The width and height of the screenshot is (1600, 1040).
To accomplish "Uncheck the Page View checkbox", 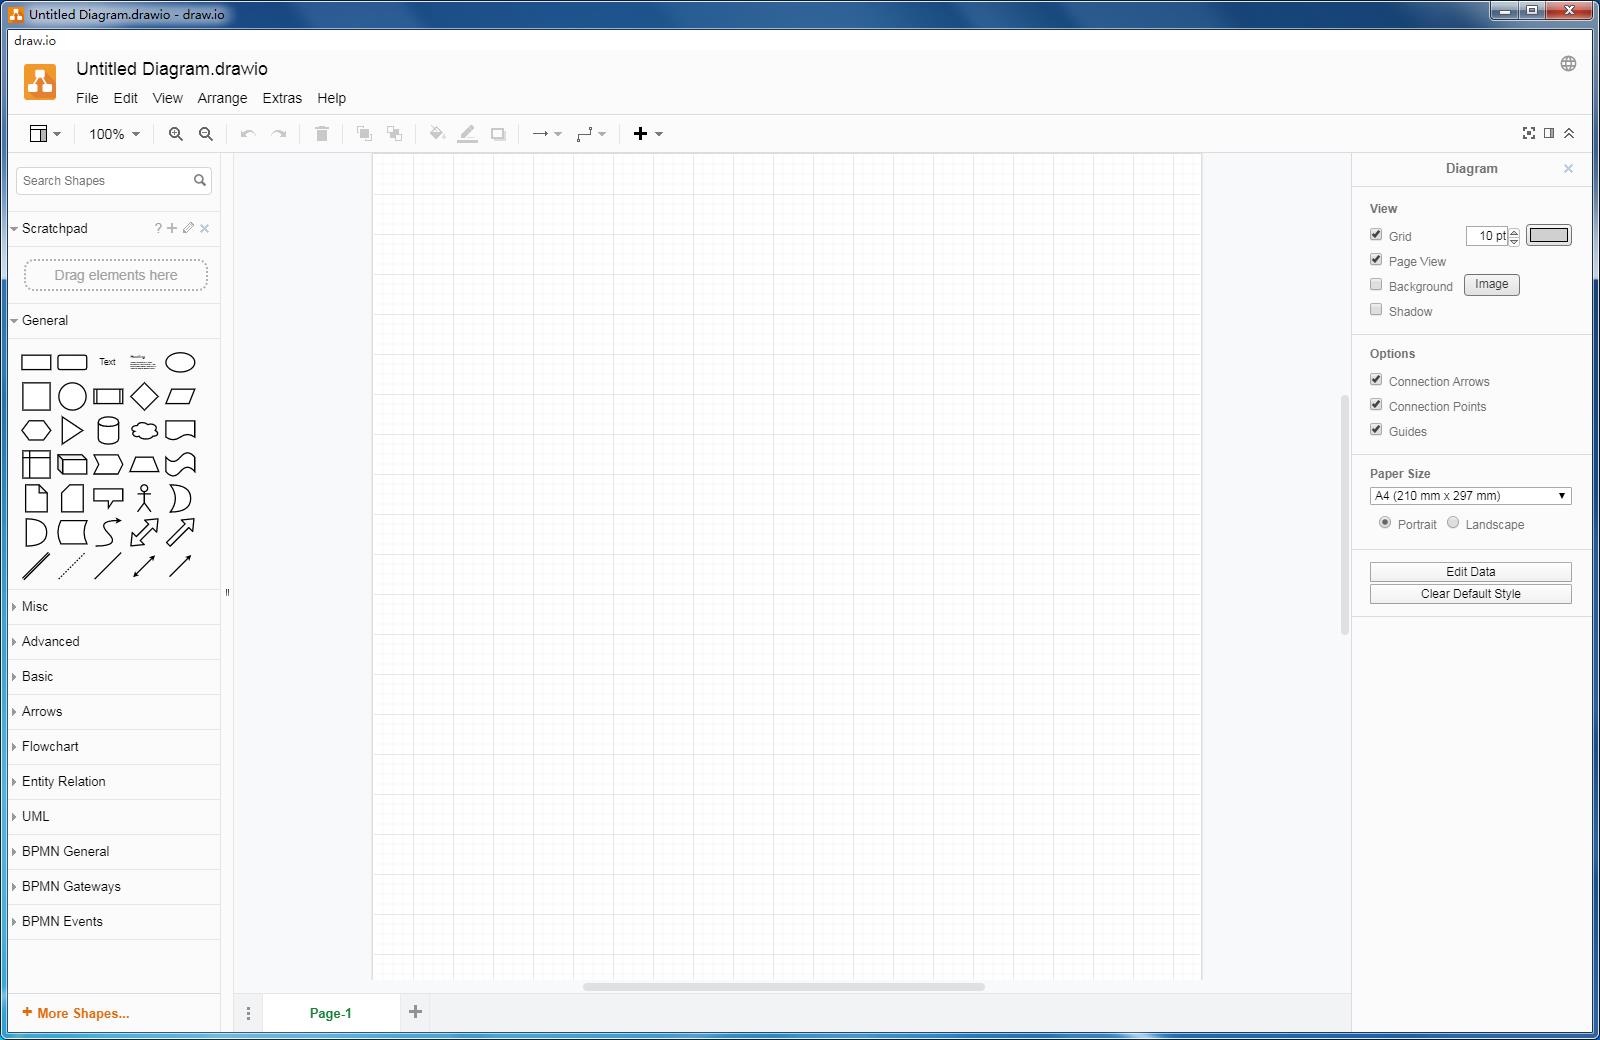I will pyautogui.click(x=1376, y=259).
